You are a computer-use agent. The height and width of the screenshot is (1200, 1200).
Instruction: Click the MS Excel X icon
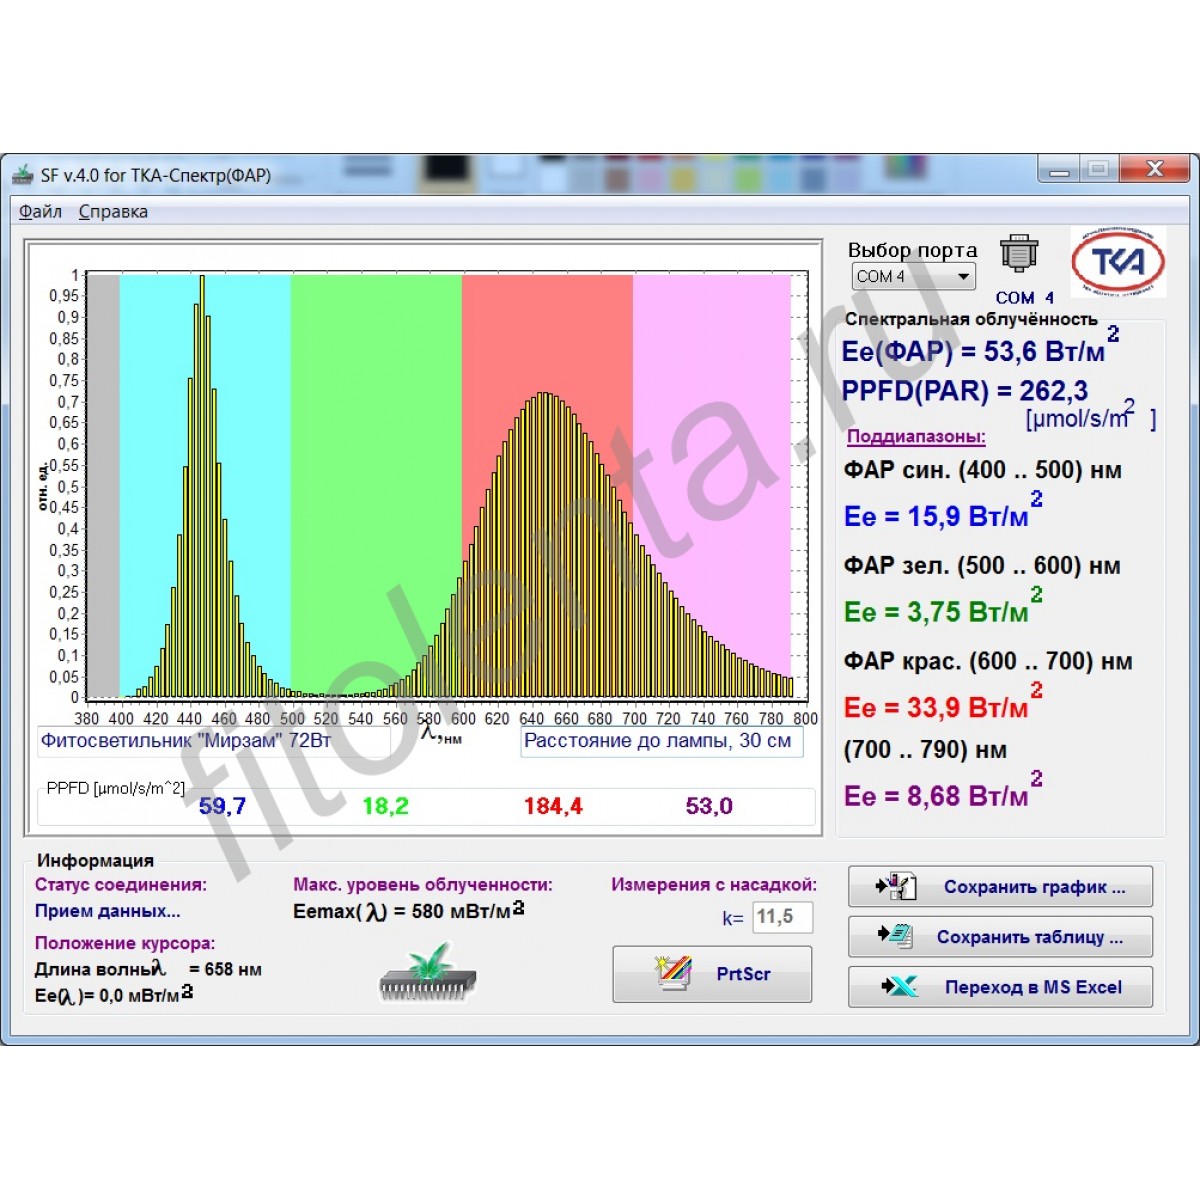point(898,987)
